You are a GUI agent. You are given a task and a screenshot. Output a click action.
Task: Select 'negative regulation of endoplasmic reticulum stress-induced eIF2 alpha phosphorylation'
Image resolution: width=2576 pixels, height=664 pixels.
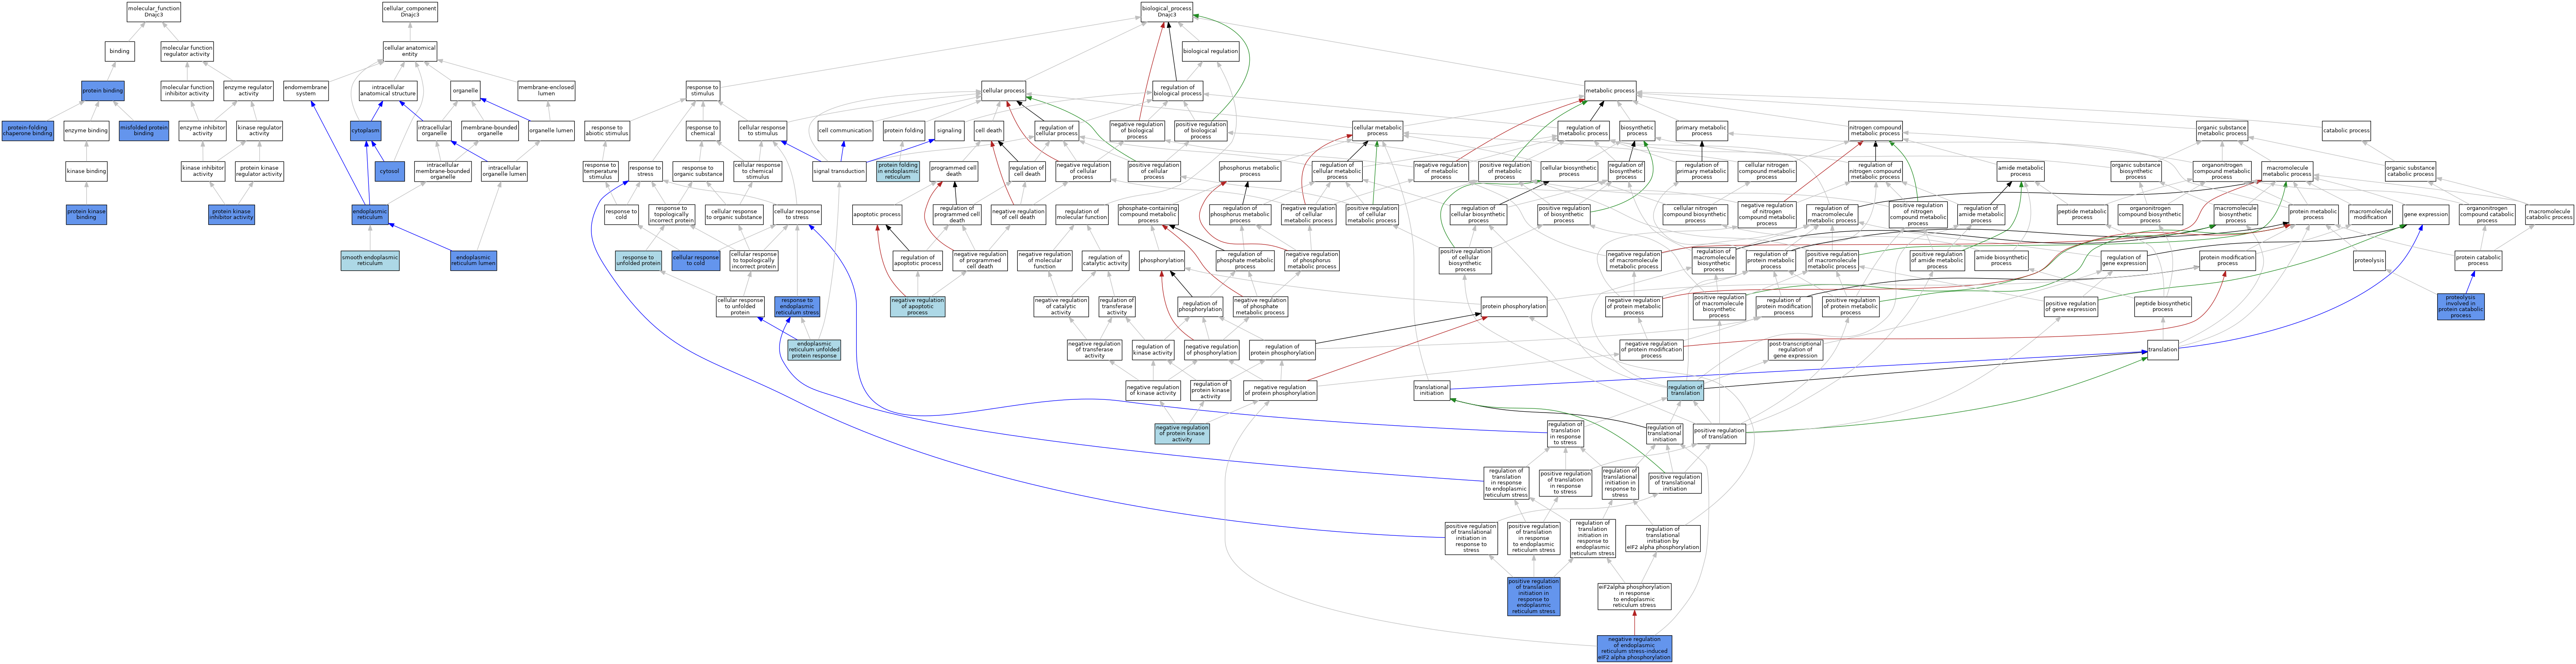(1634, 649)
